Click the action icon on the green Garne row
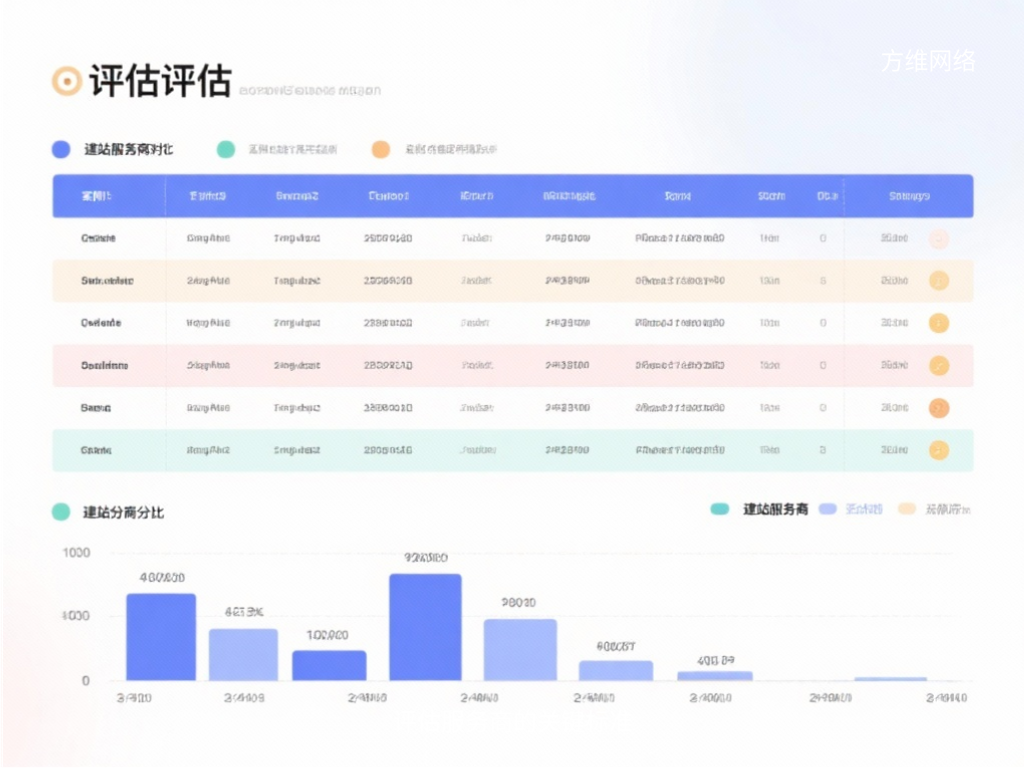This screenshot has height=768, width=1024. pyautogui.click(x=940, y=450)
